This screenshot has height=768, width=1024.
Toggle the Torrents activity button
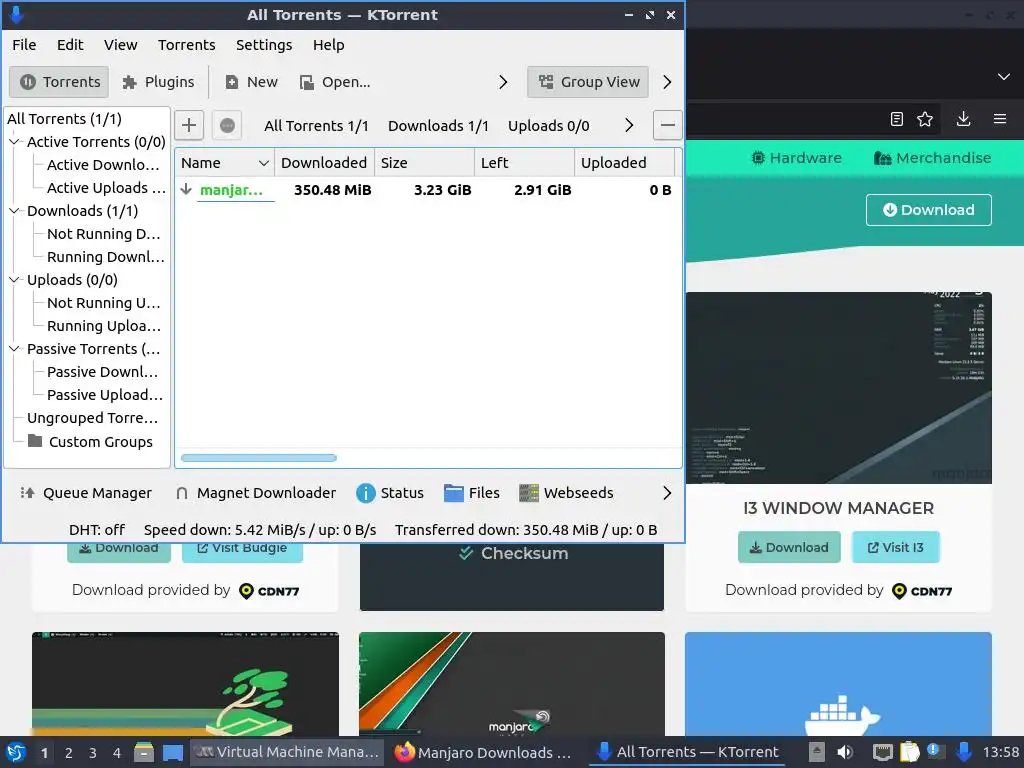(x=59, y=82)
